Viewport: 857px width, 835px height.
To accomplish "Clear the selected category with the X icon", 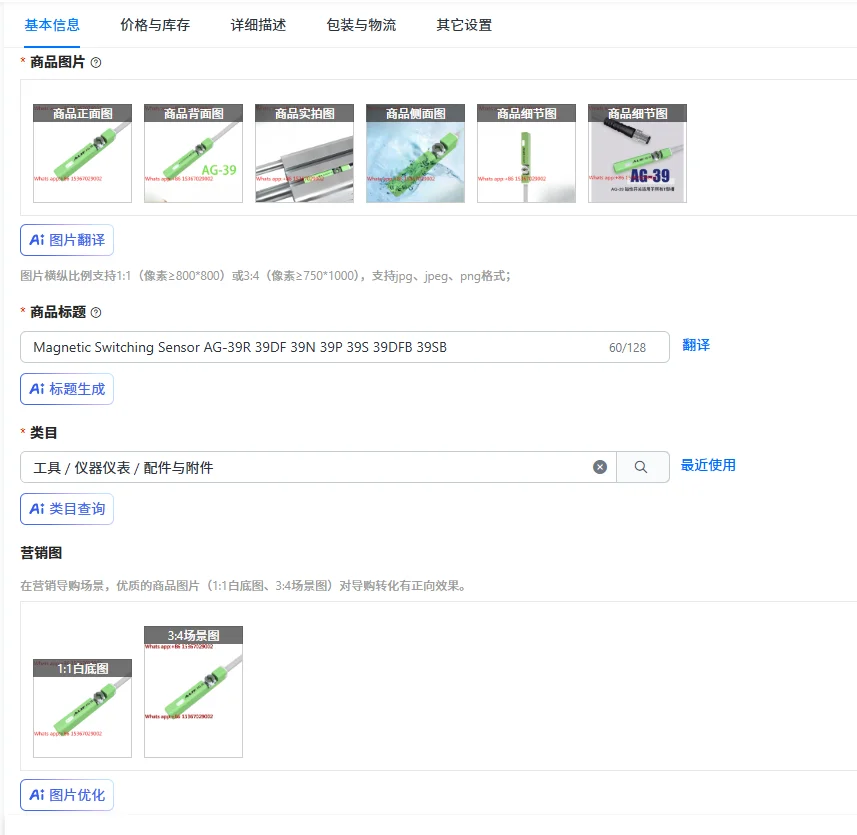I will click(600, 467).
